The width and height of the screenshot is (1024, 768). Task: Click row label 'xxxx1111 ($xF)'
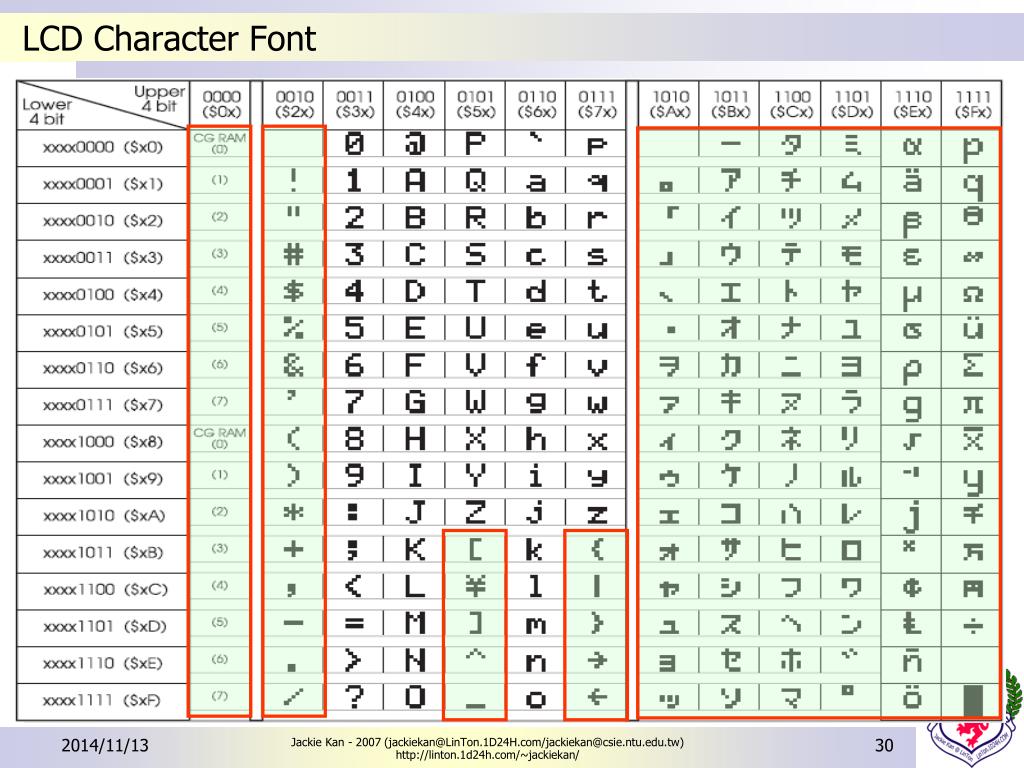(101, 700)
